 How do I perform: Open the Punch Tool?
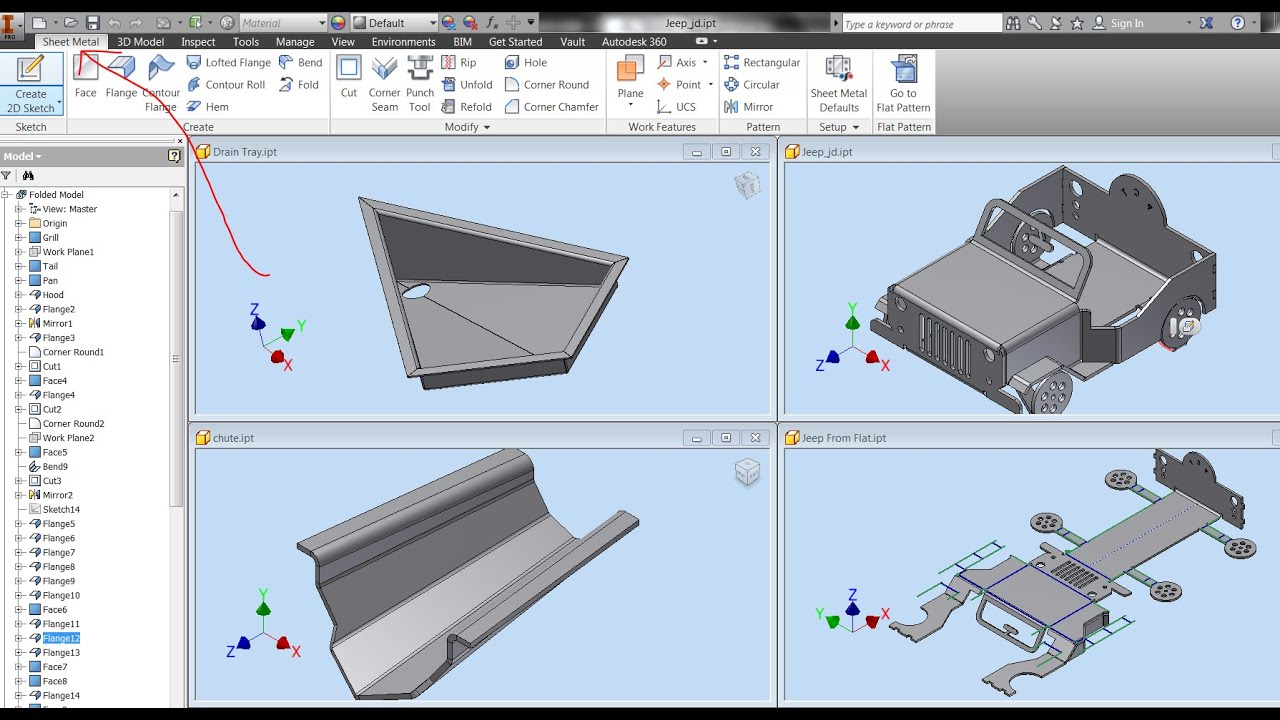click(x=420, y=83)
